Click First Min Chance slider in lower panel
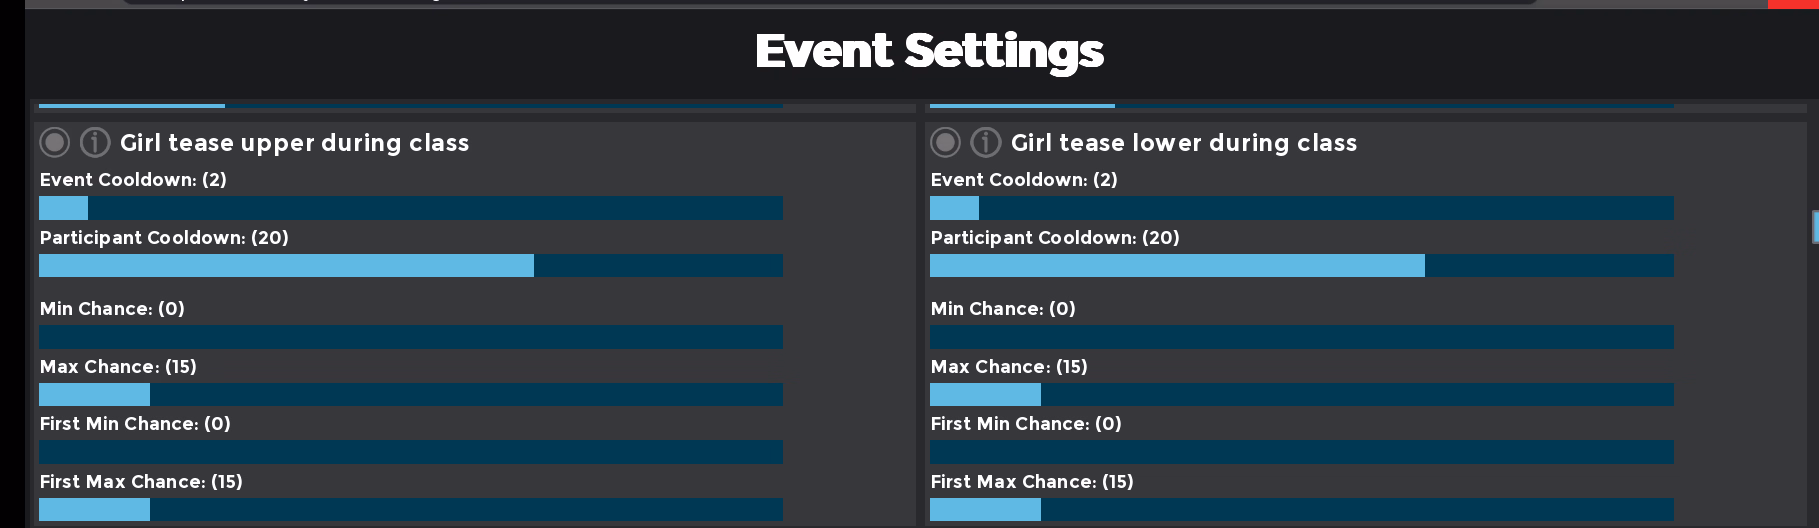This screenshot has height=528, width=1819. pos(1302,452)
